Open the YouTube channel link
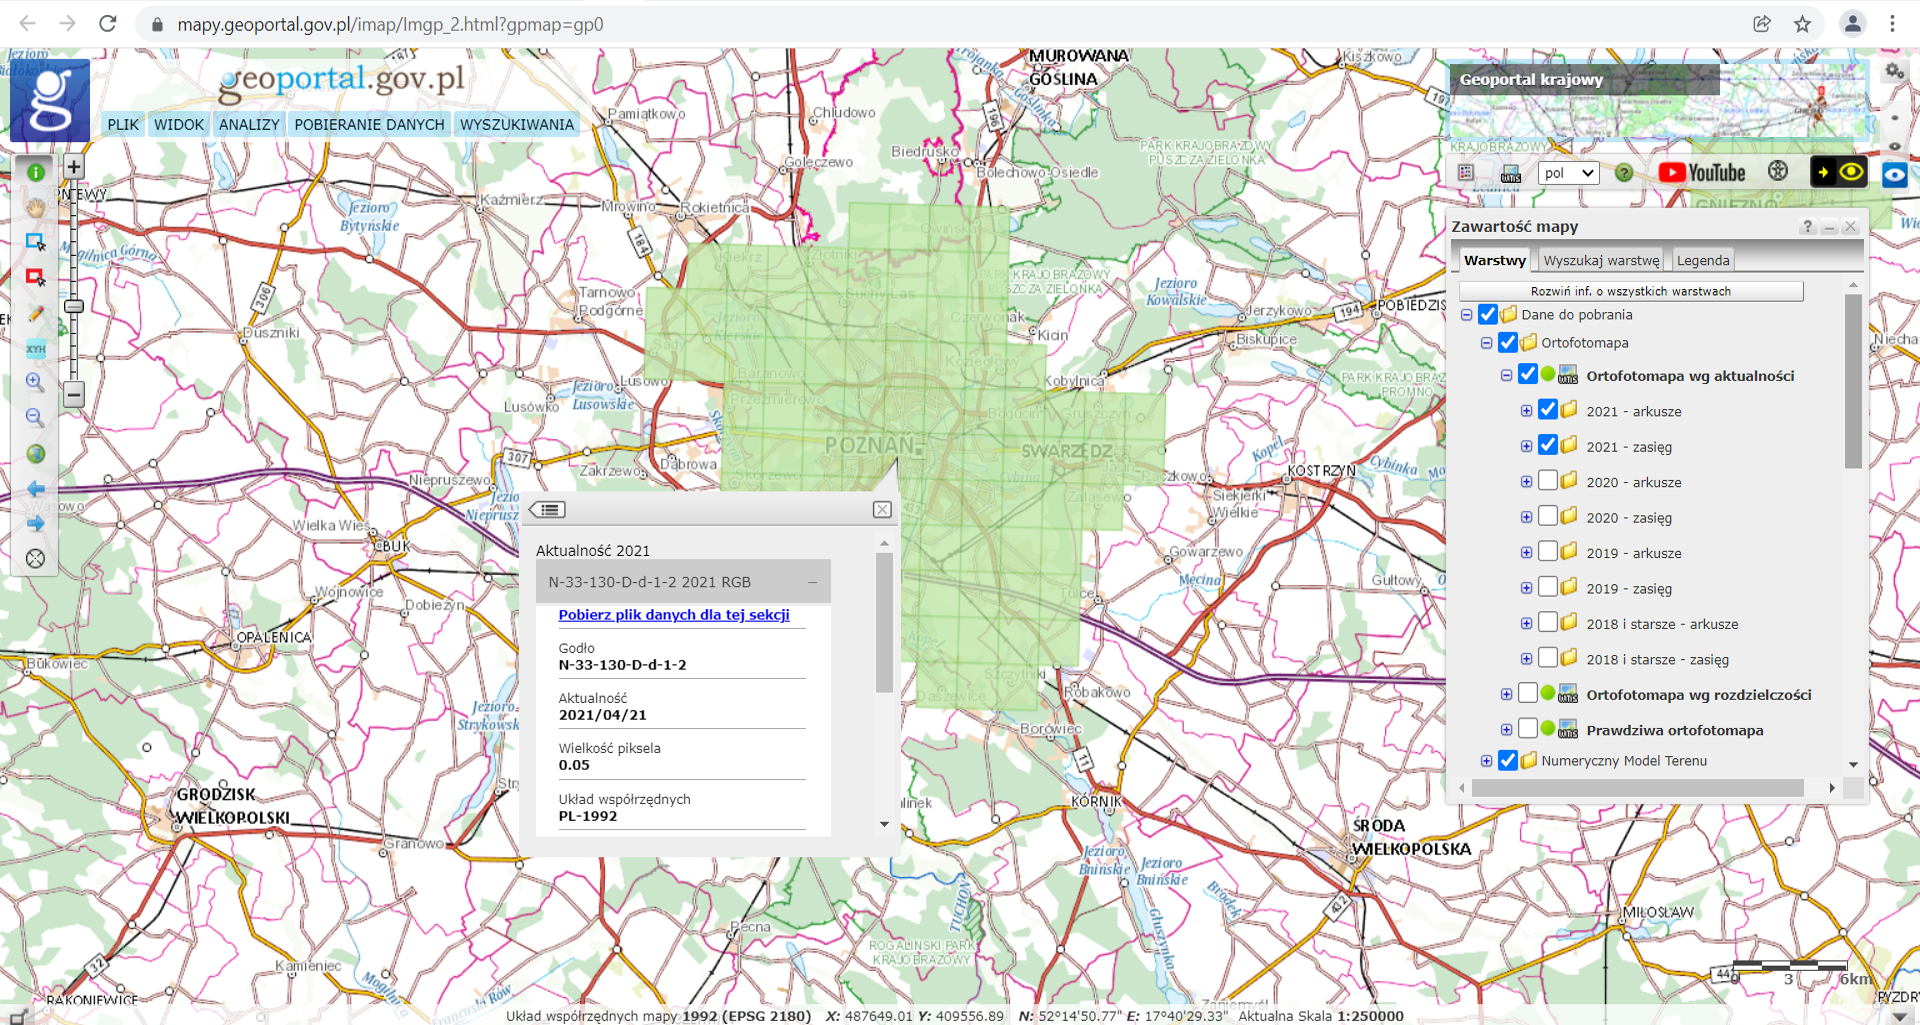The height and width of the screenshot is (1025, 1920). click(x=1701, y=173)
